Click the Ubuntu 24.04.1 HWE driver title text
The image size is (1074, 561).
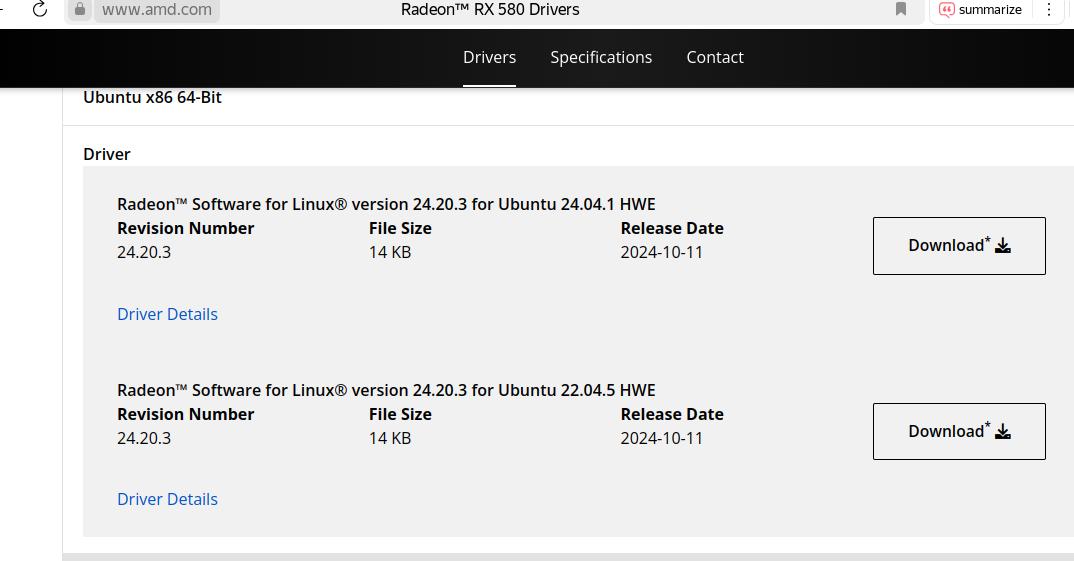[x=386, y=204]
